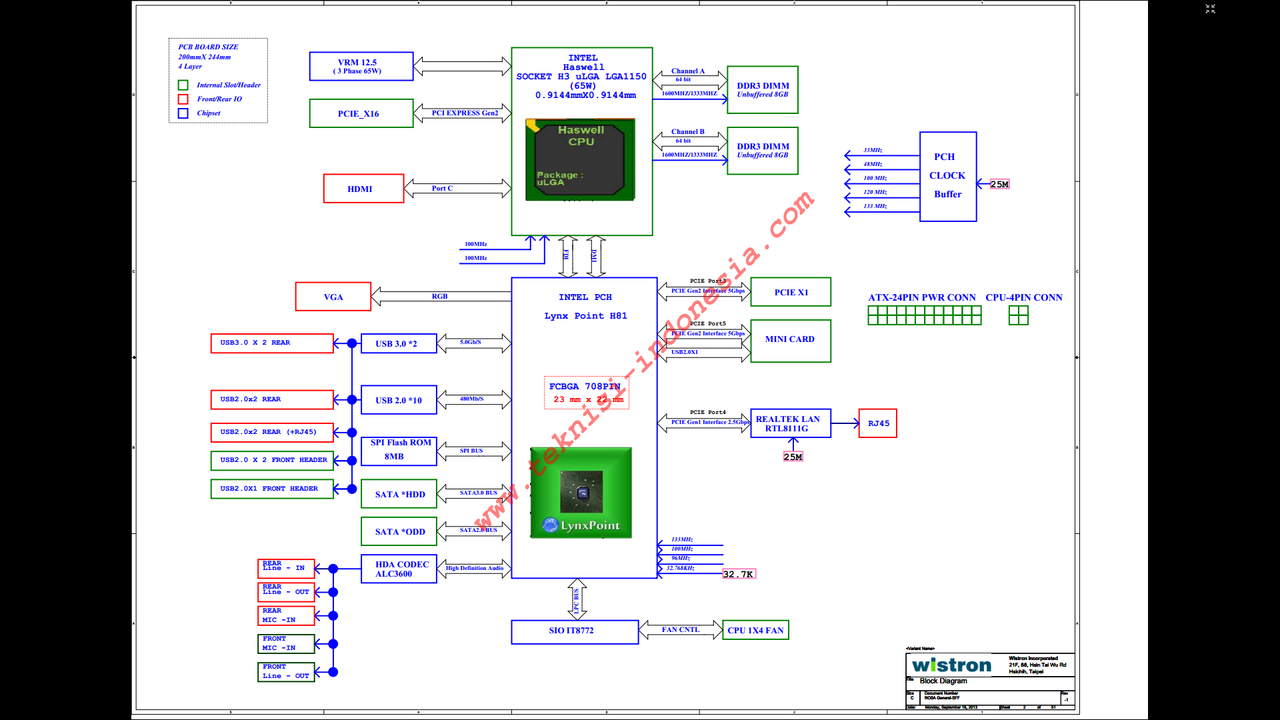
Task: Select the REALTEK LAN RTL8111G block
Action: point(791,424)
